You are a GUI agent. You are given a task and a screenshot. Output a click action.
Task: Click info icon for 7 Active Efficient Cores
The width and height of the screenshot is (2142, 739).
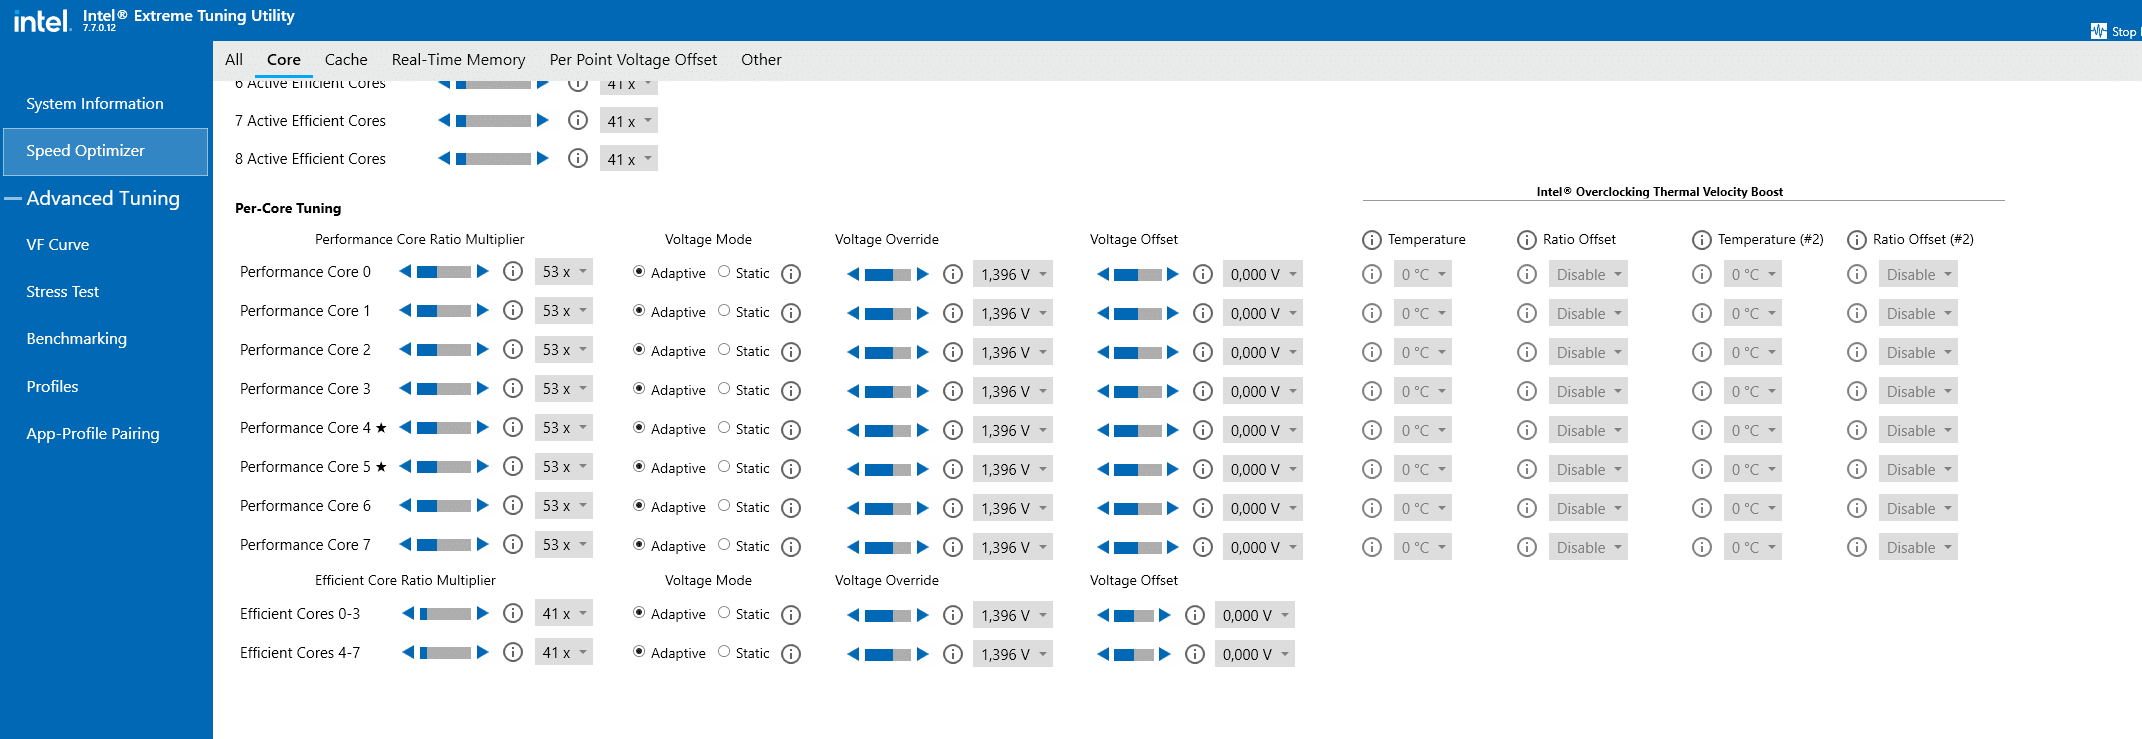[578, 120]
